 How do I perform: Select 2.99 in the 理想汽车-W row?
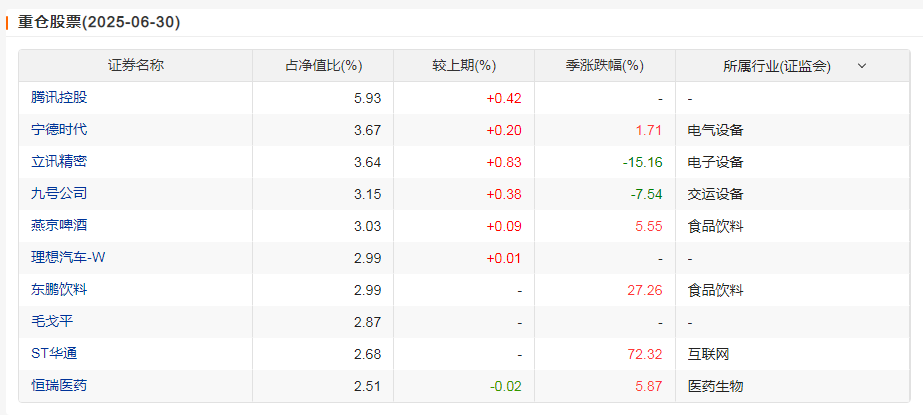coord(368,258)
